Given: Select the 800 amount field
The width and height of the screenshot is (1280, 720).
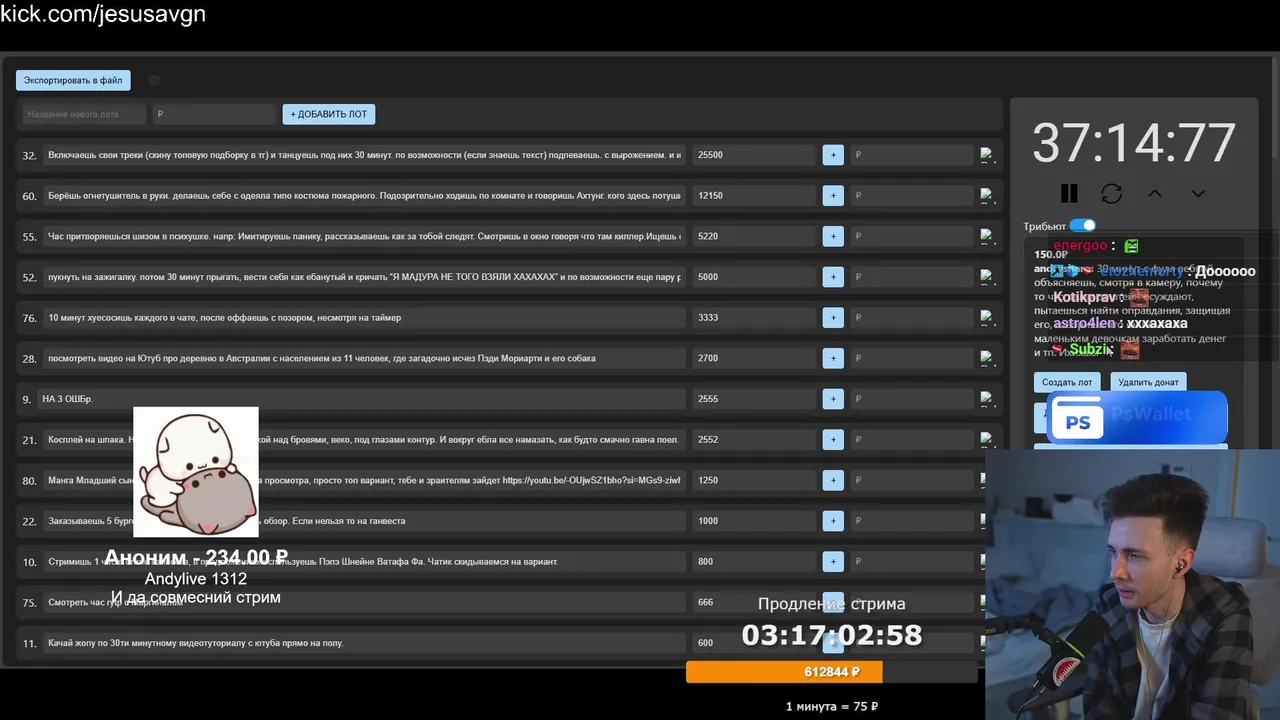Looking at the screenshot, I should (754, 561).
